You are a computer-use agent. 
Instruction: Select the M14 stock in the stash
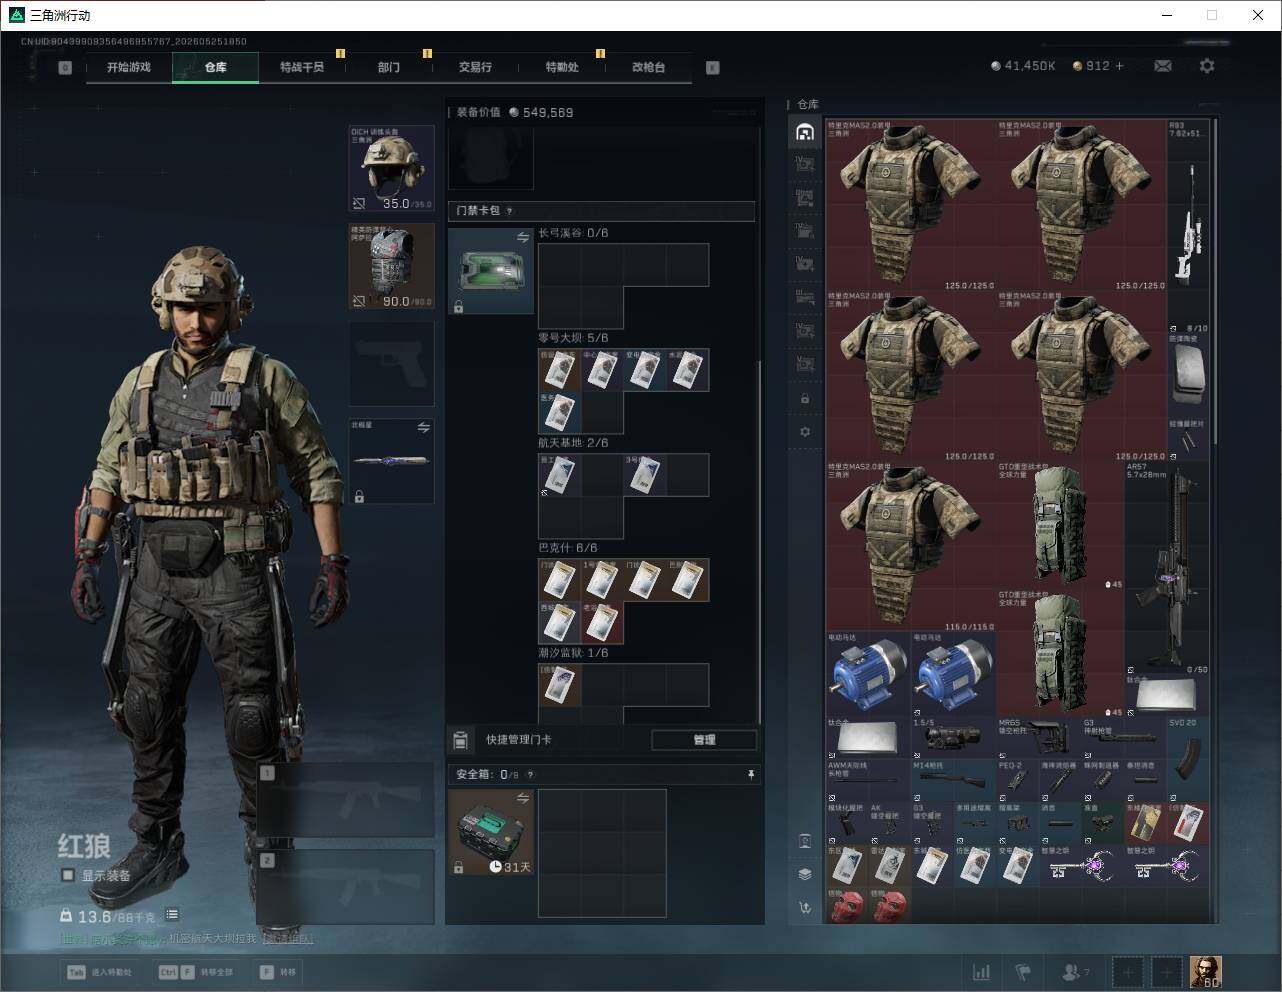(953, 780)
